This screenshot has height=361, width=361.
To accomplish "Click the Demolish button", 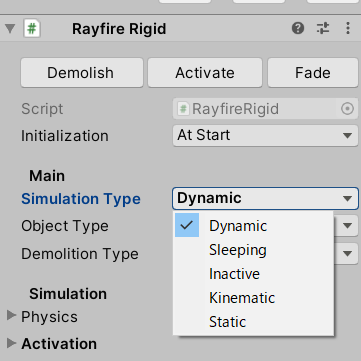I will (x=82, y=73).
